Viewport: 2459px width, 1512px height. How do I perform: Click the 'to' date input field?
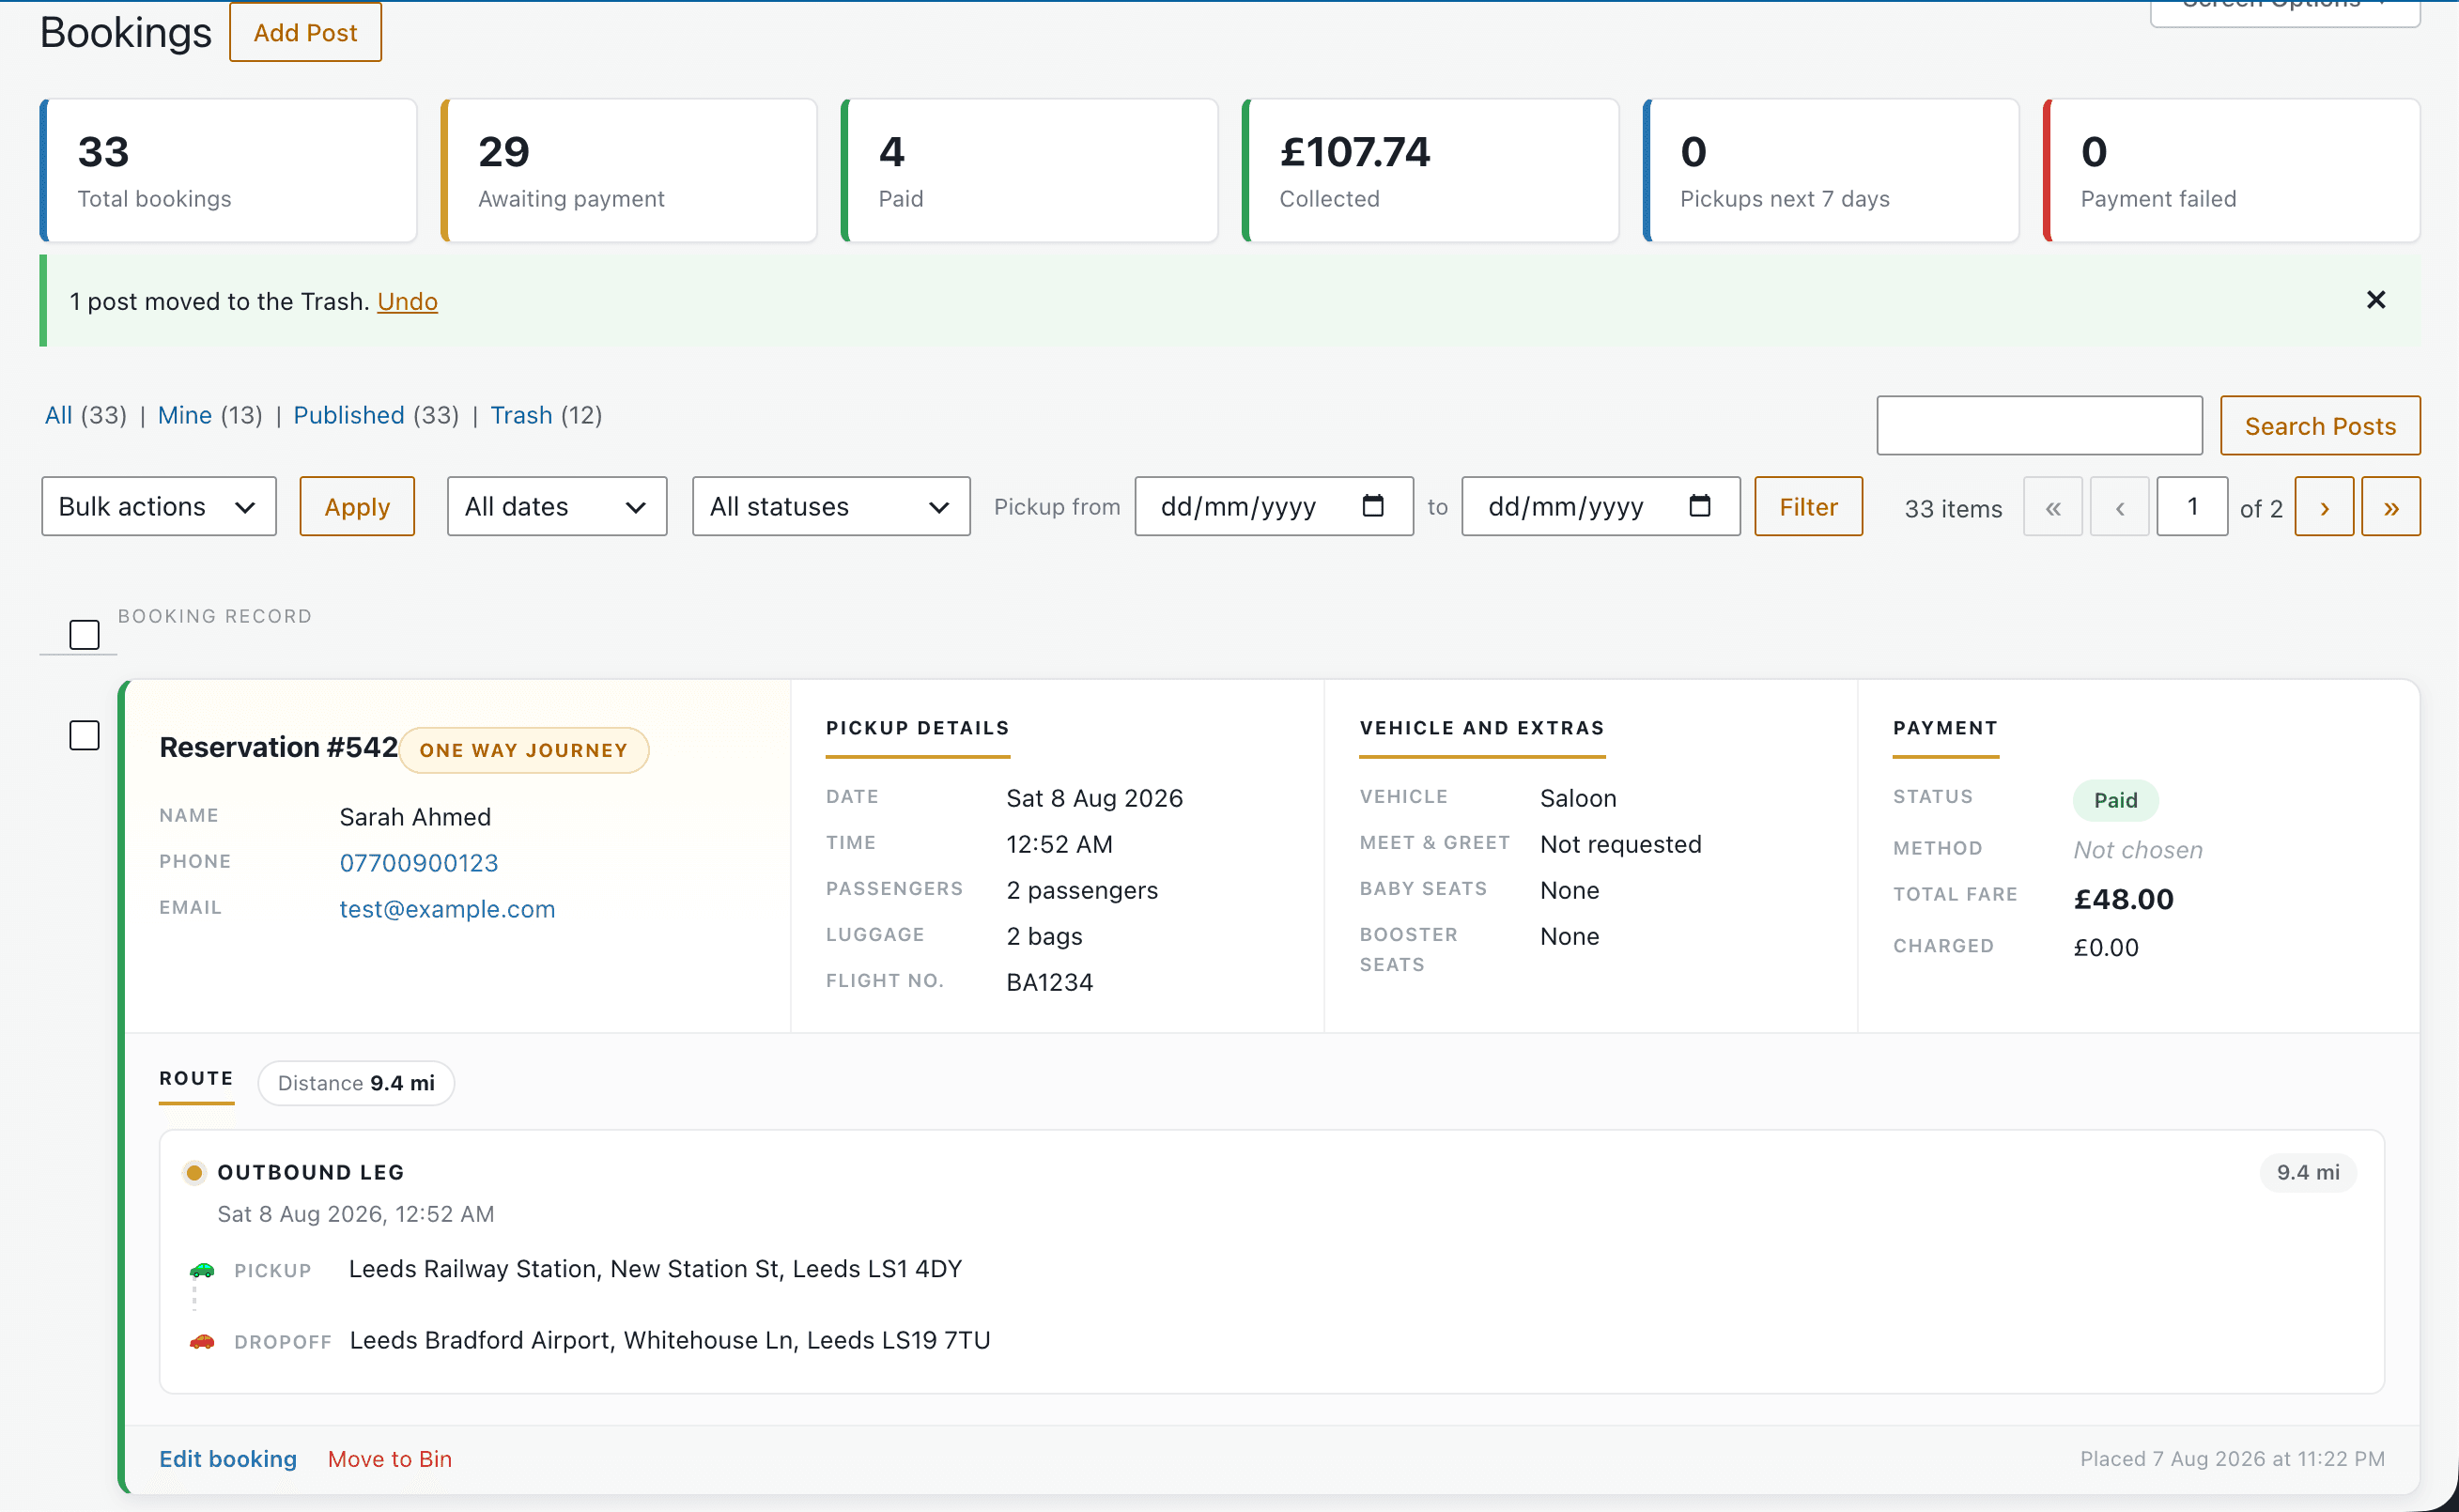[1600, 506]
